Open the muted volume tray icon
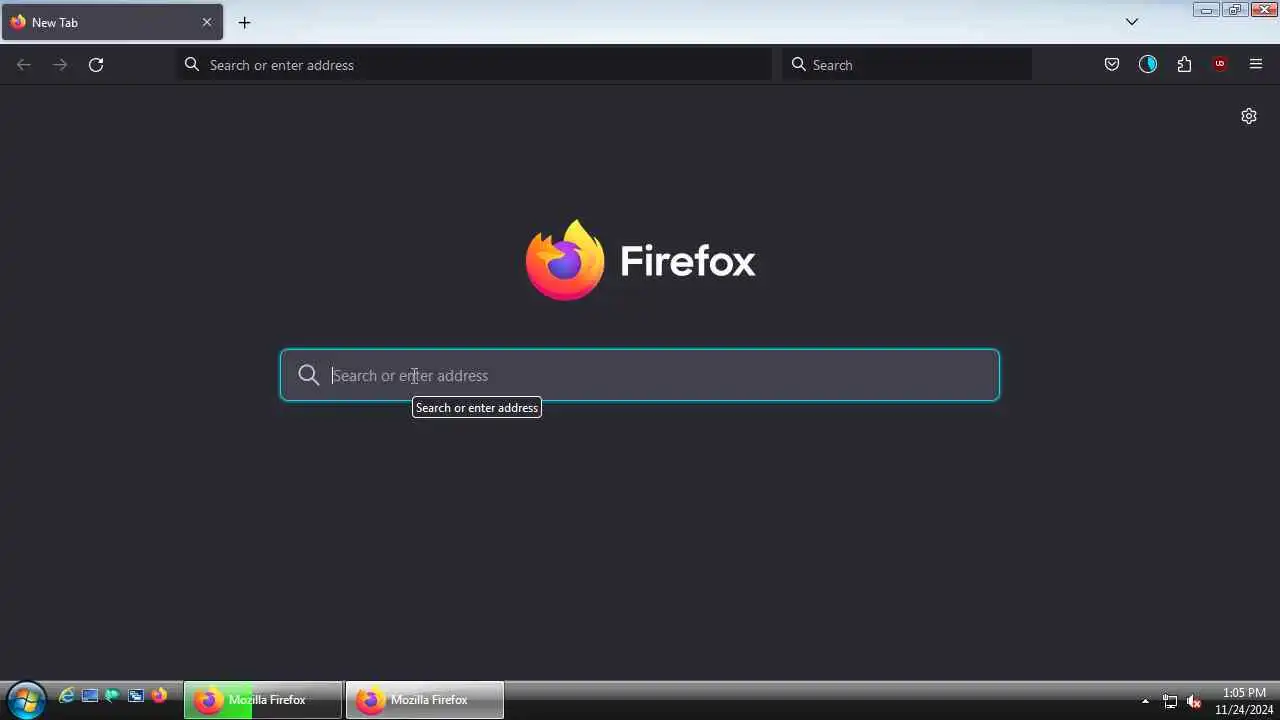This screenshot has height=720, width=1280. [1194, 701]
